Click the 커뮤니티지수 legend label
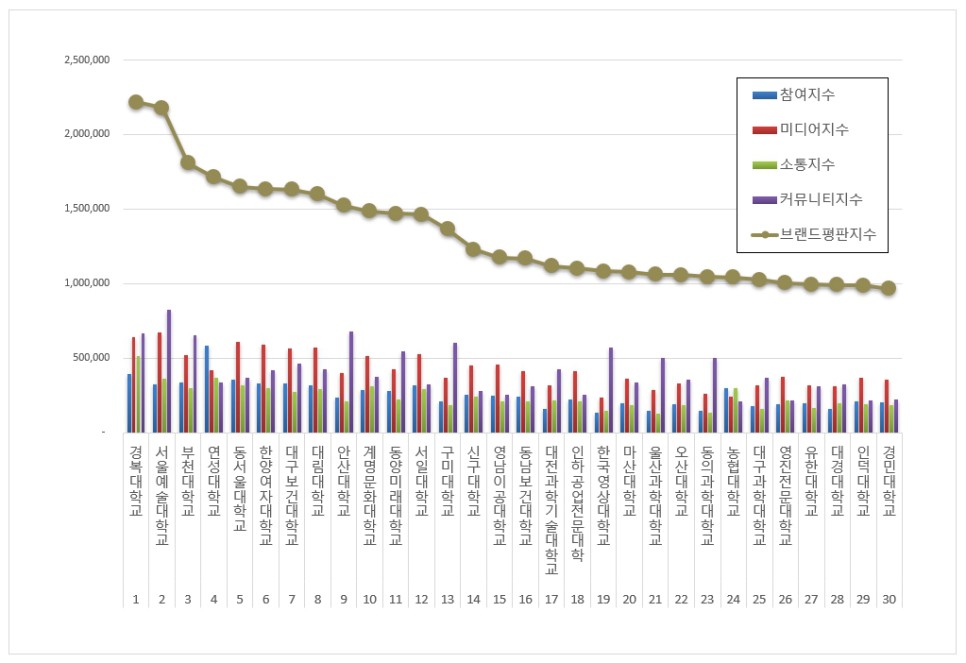This screenshot has width=966, height=663. tap(821, 199)
